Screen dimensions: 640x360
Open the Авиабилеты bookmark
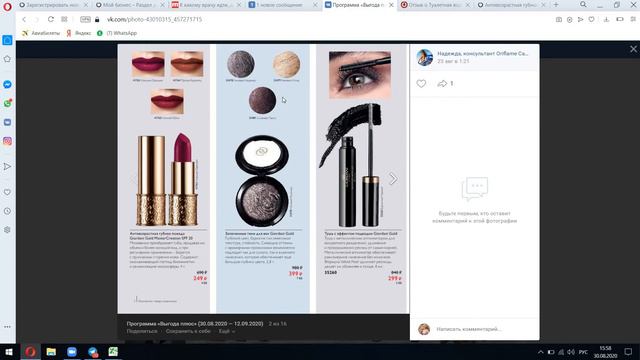pos(41,33)
